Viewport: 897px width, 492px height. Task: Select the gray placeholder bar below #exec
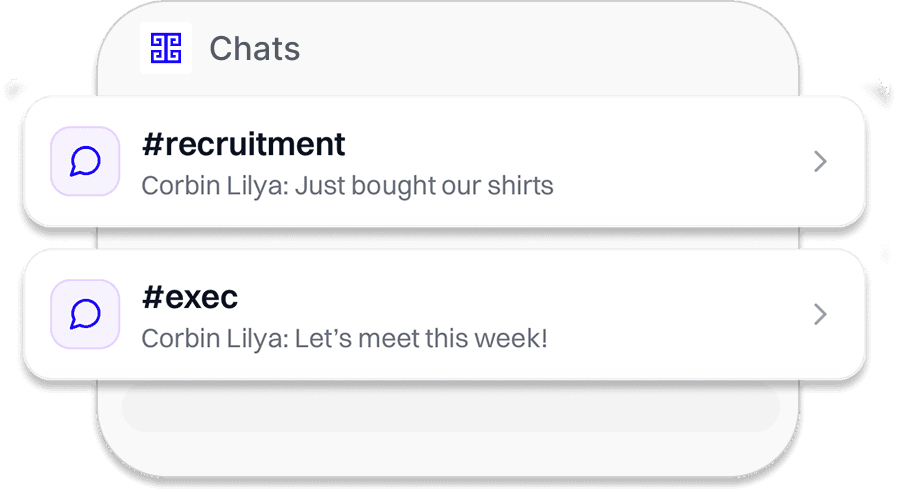click(450, 410)
